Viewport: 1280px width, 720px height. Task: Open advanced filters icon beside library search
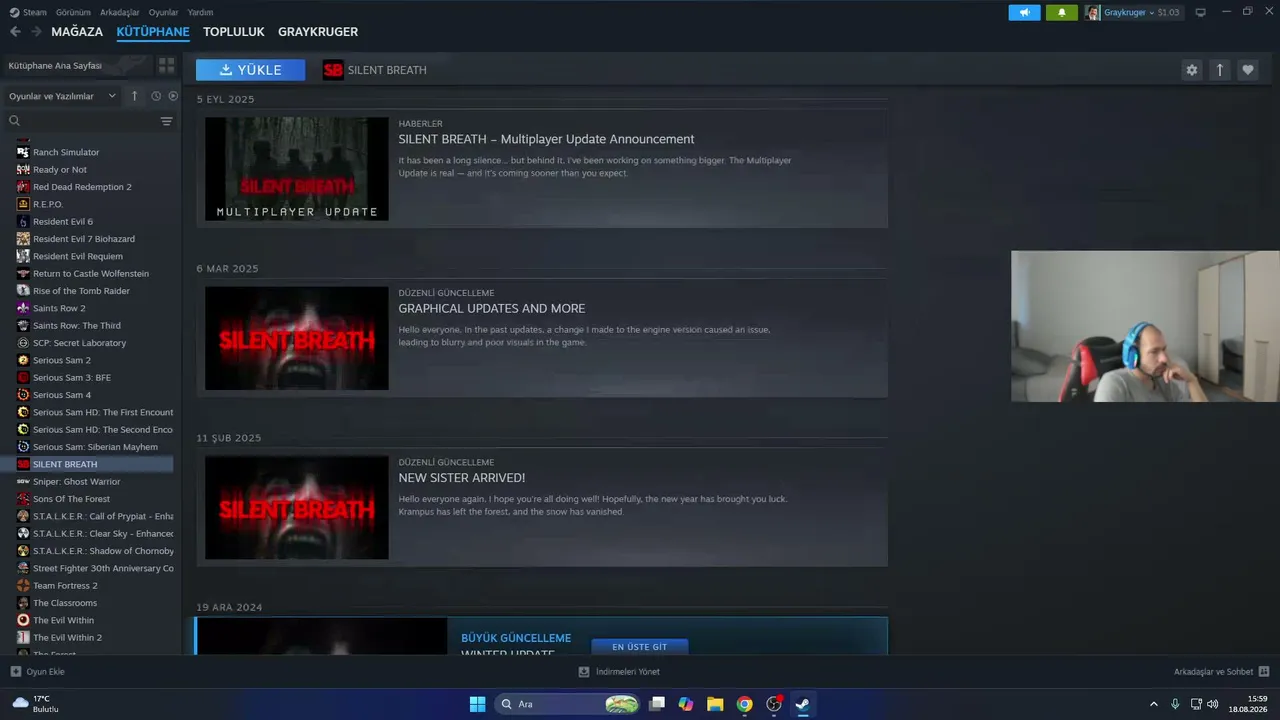(166, 121)
